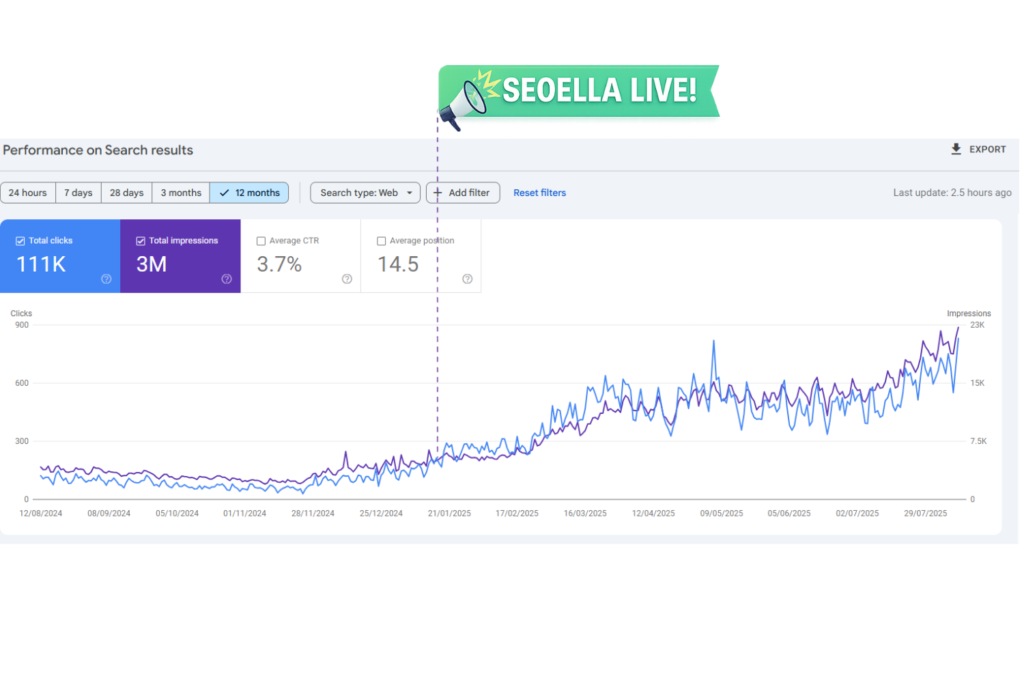
Task: Select the 24 hours date range
Action: (x=27, y=193)
